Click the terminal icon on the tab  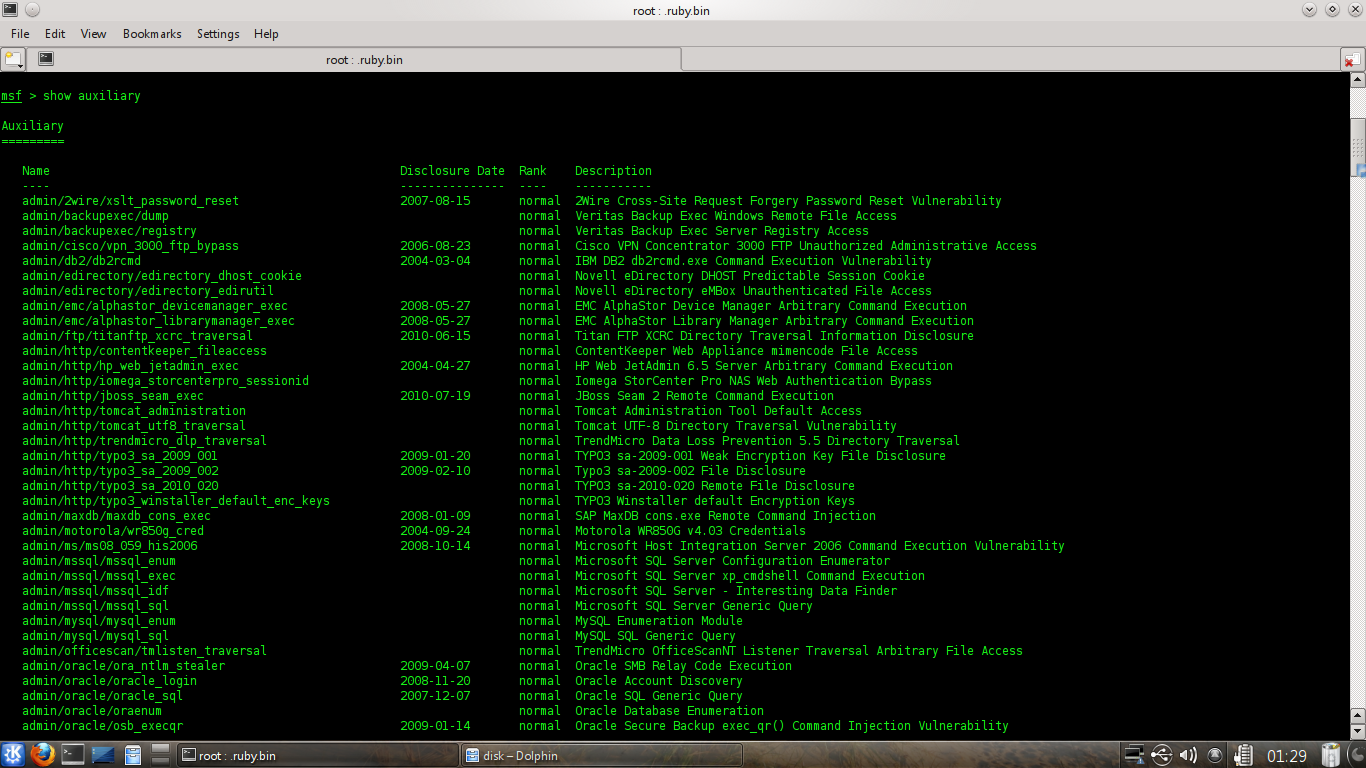coord(46,59)
